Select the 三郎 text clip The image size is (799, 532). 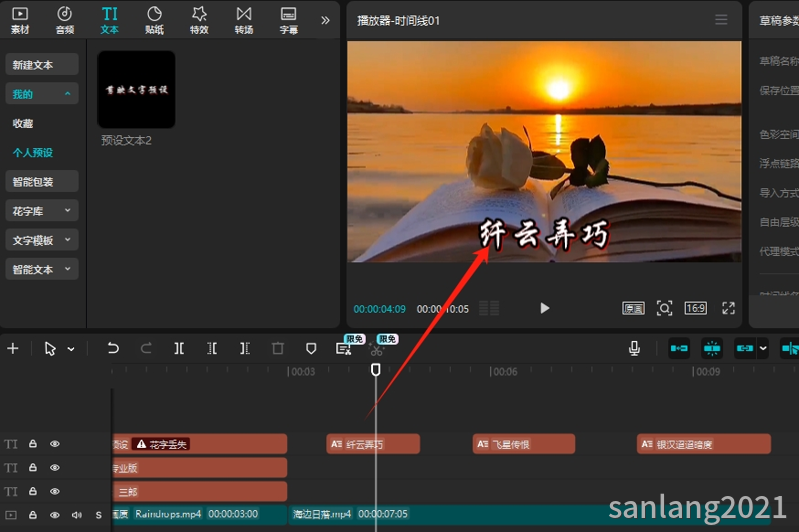tap(199, 491)
